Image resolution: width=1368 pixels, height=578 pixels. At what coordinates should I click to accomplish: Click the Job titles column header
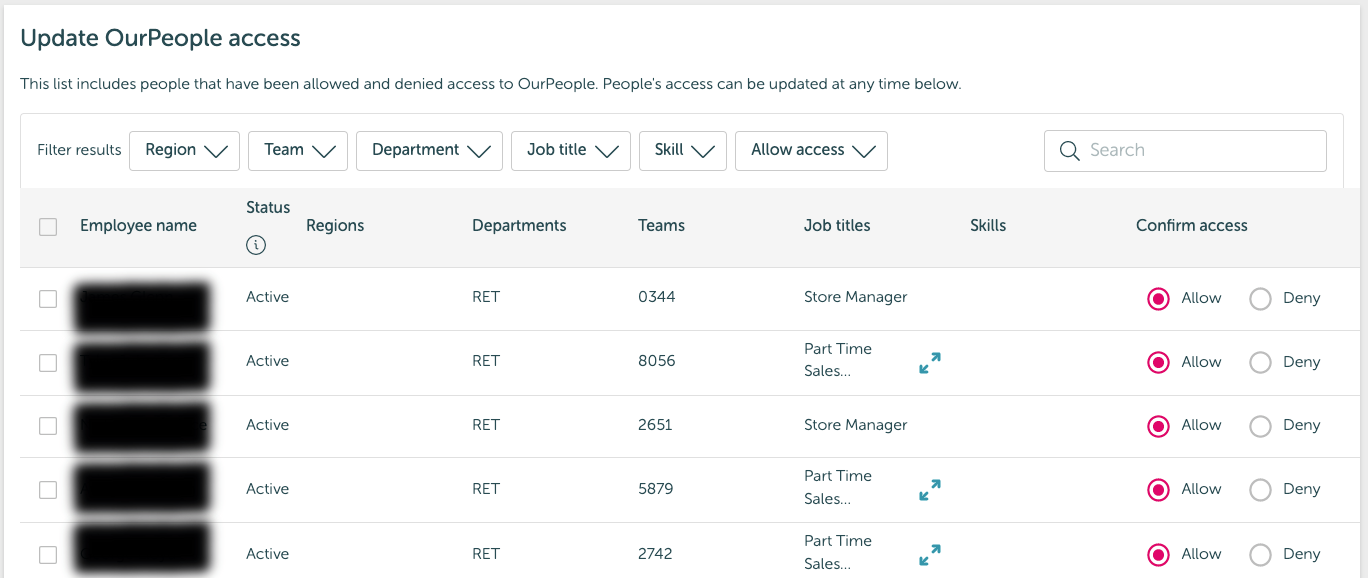coord(837,226)
